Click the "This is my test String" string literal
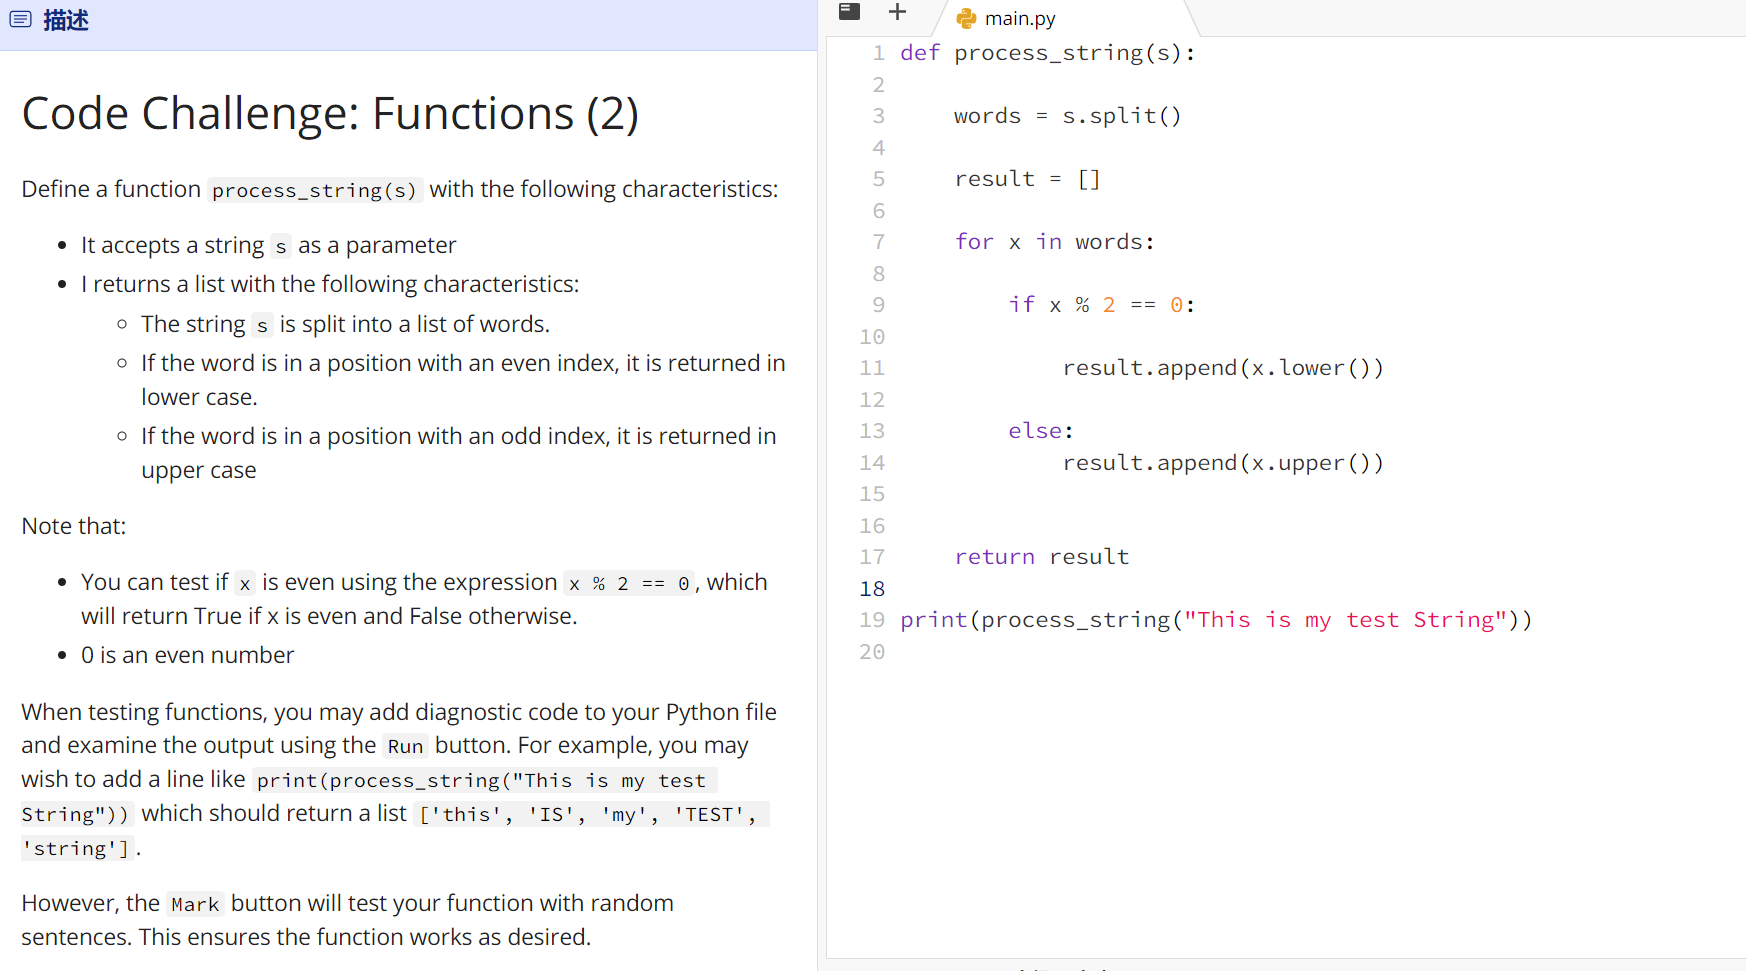The image size is (1746, 971). click(1345, 620)
